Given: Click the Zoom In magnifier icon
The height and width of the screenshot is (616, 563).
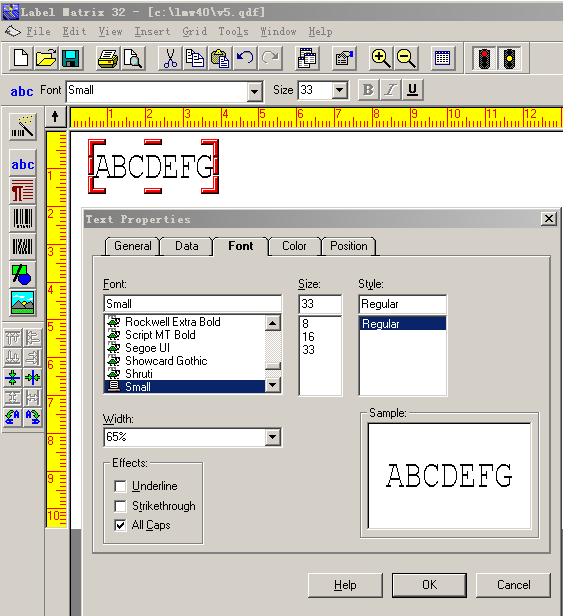Looking at the screenshot, I should point(380,58).
